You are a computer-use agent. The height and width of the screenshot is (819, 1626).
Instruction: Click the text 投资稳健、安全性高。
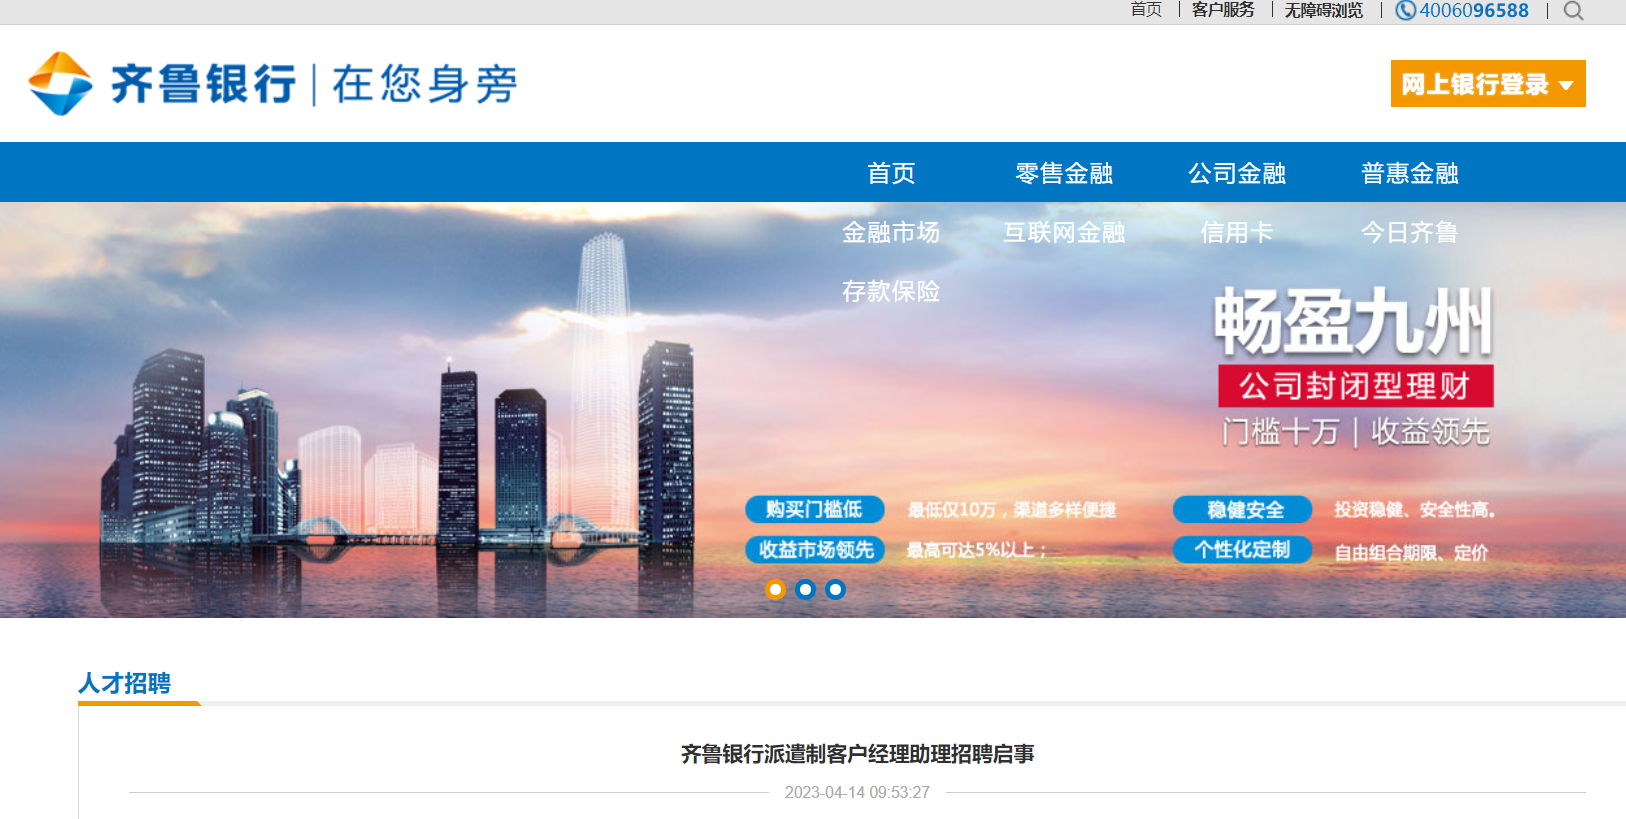(x=1415, y=510)
